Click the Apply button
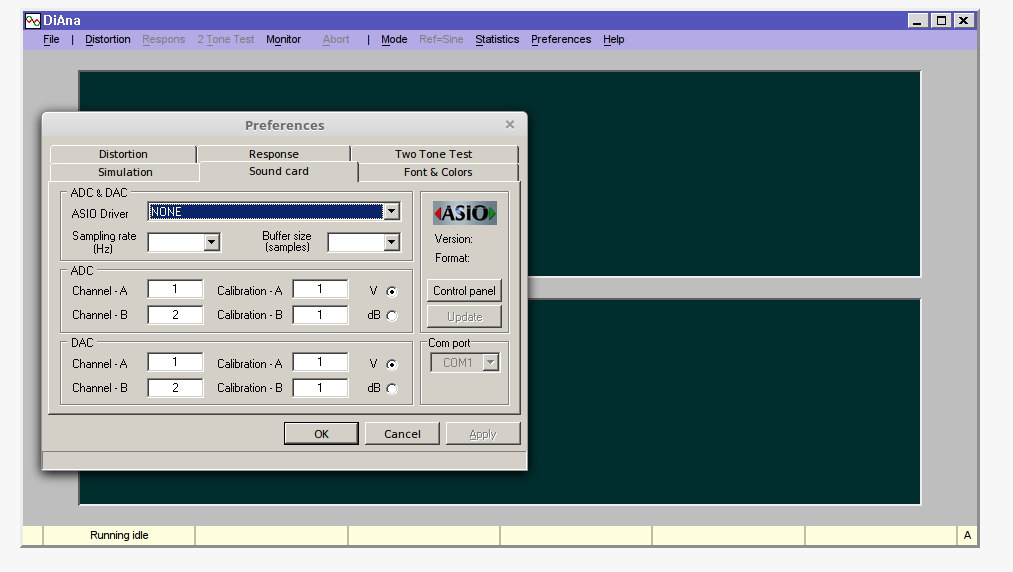 (483, 434)
